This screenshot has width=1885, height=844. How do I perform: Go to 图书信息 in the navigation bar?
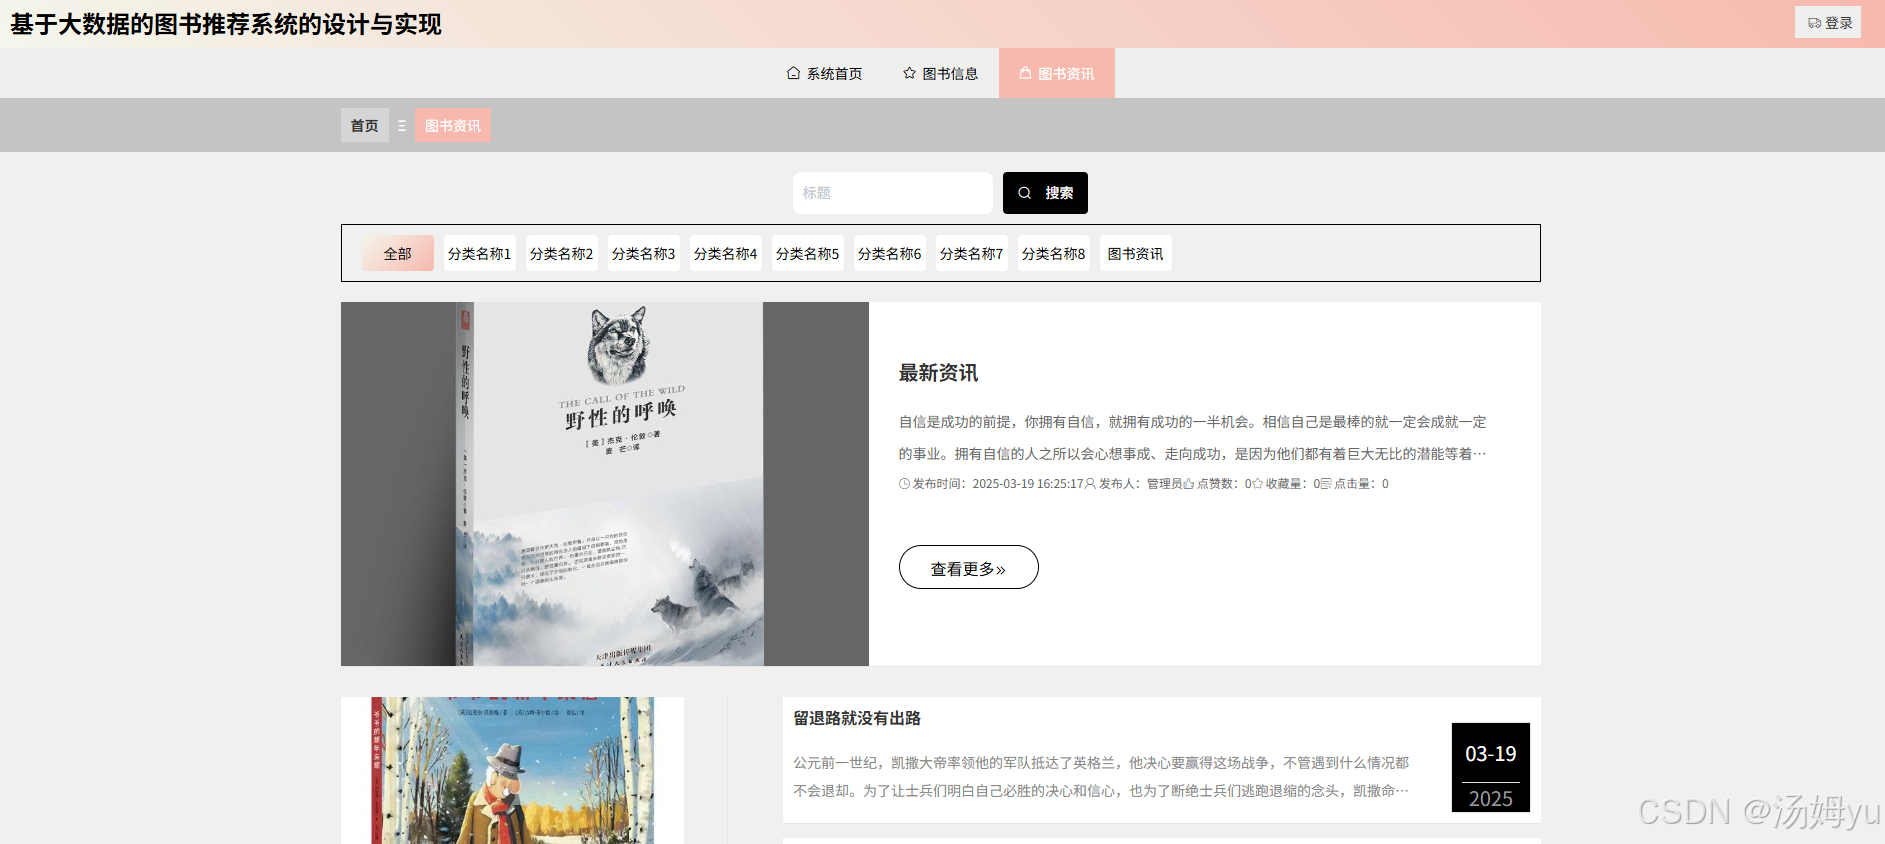click(x=940, y=73)
